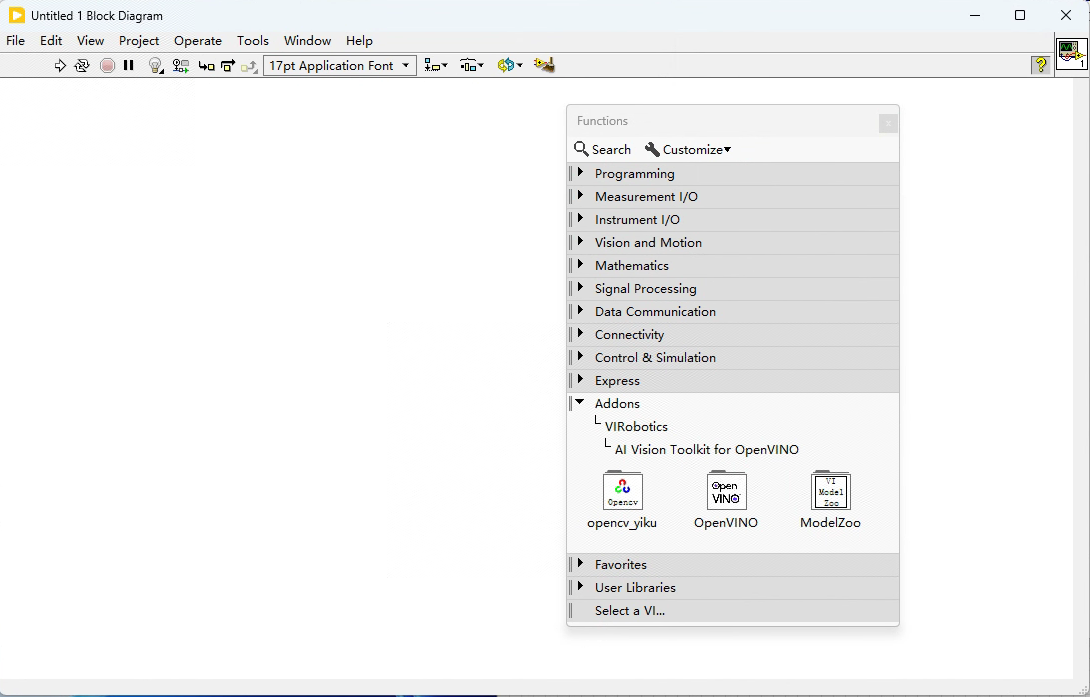The height and width of the screenshot is (697, 1090).
Task: Click Select a VI... entry
Action: point(629,611)
